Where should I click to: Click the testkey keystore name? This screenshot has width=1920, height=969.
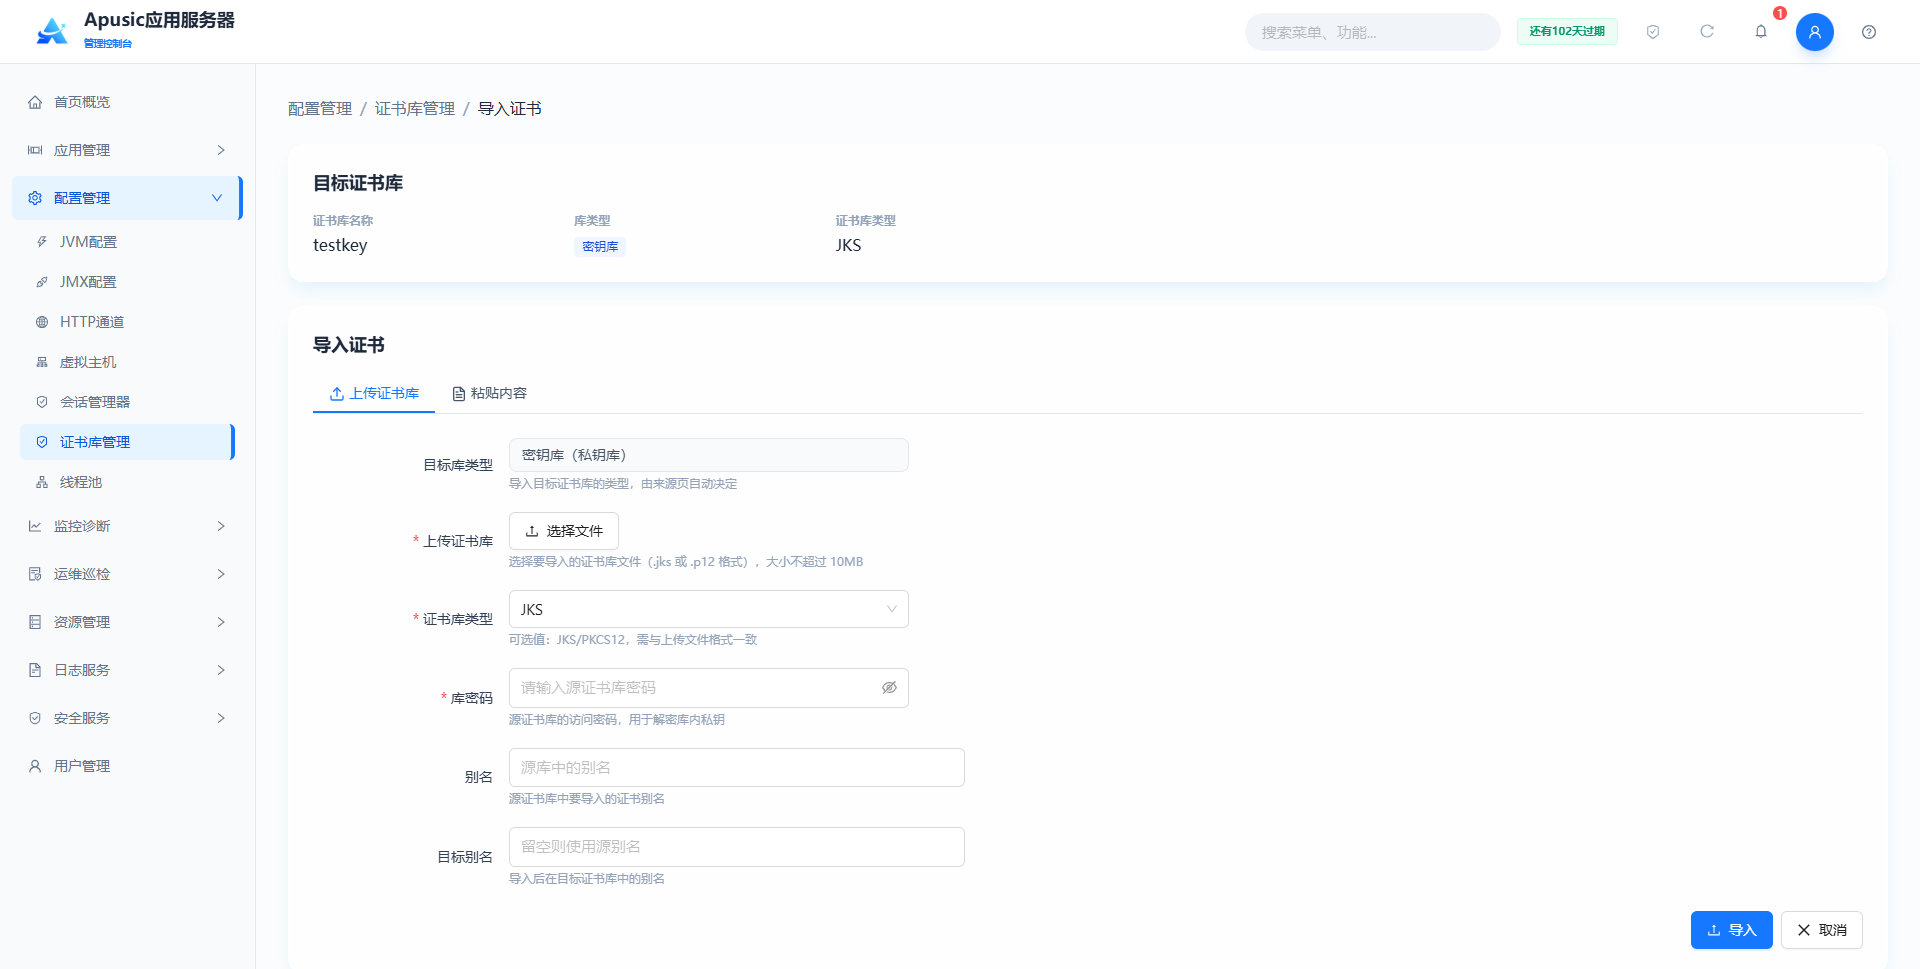tap(340, 246)
